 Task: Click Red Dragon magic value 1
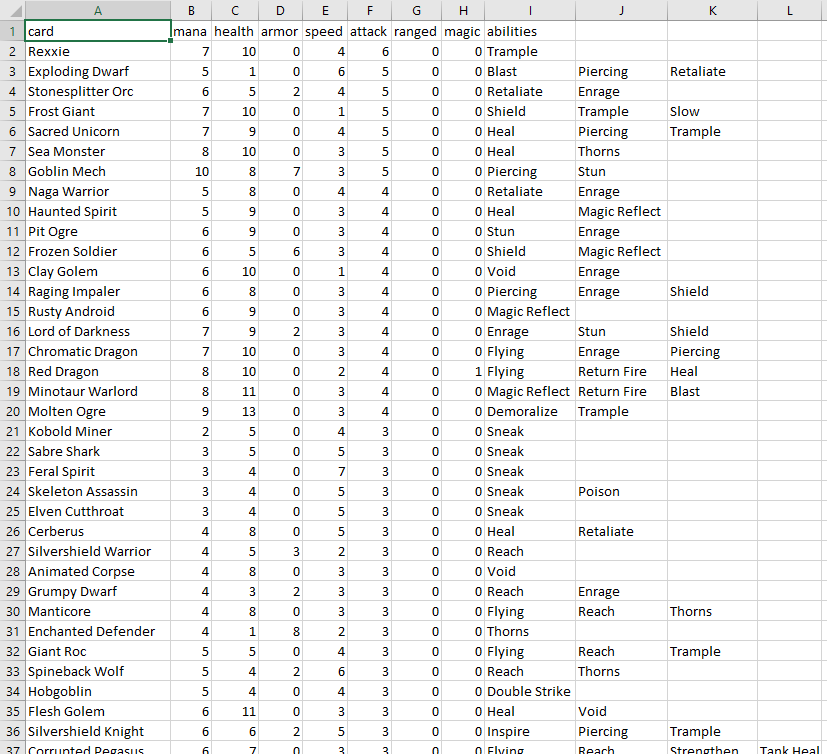463,372
